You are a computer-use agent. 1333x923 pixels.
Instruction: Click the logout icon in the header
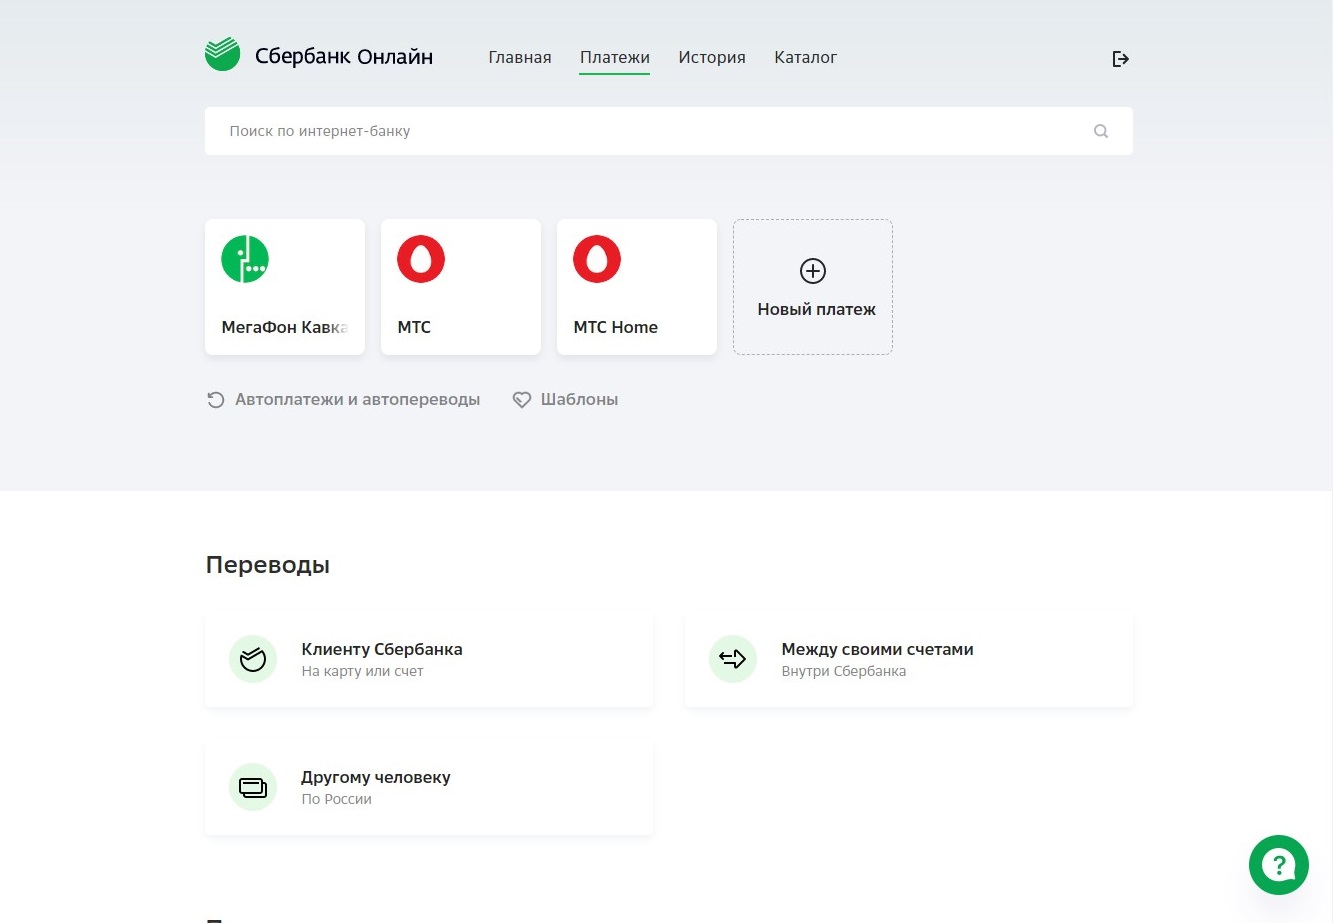(x=1121, y=59)
